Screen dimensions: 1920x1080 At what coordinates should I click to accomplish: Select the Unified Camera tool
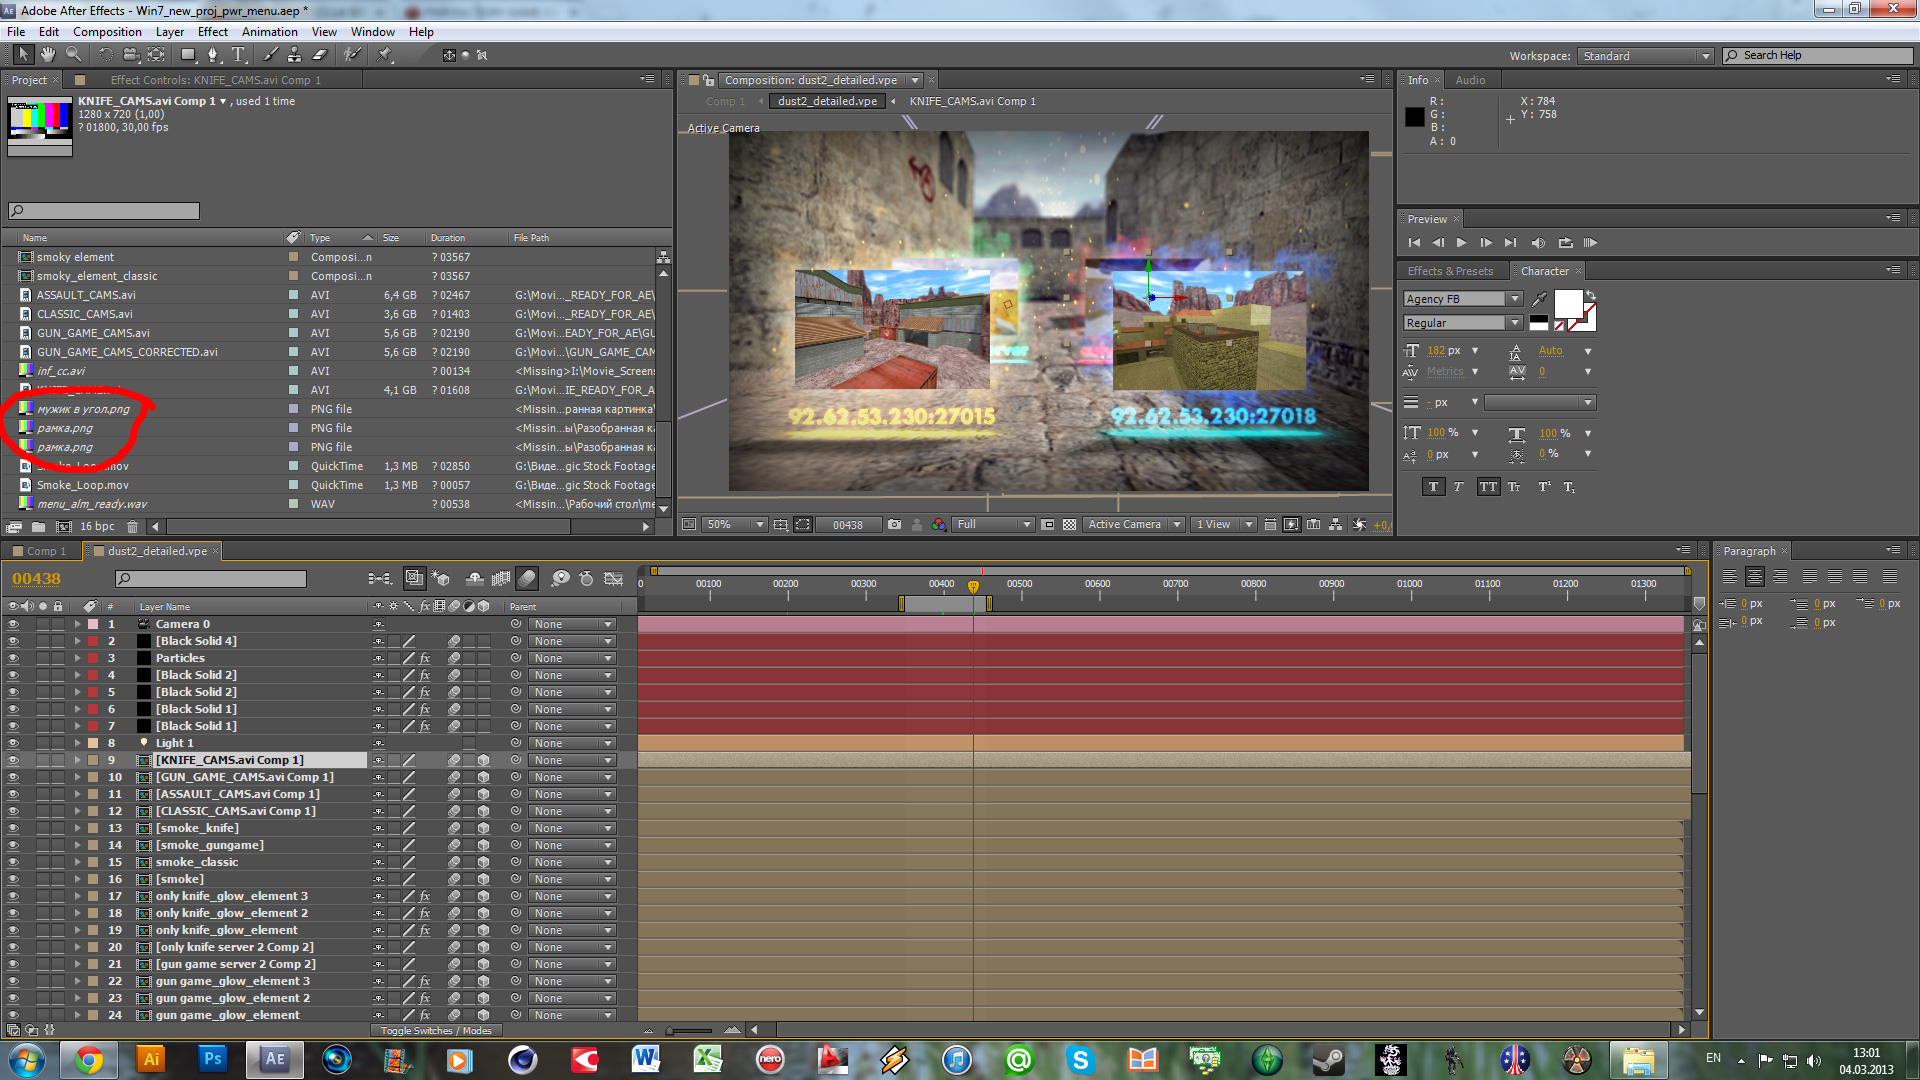[131, 55]
